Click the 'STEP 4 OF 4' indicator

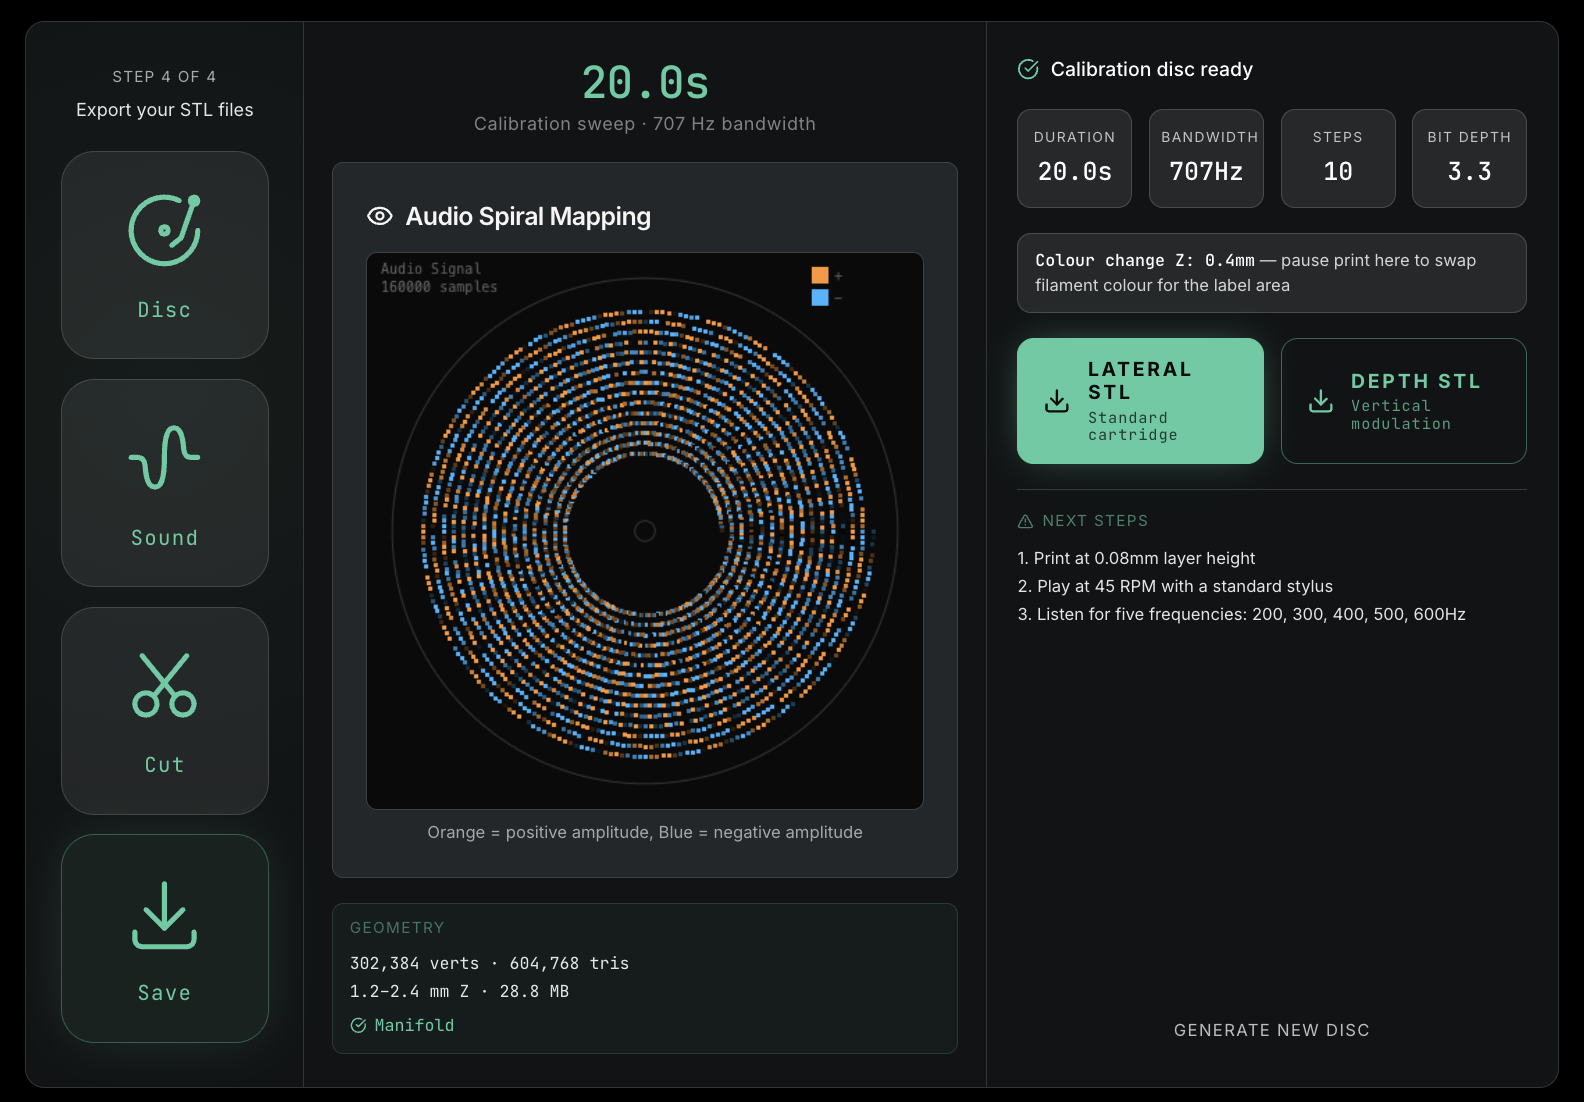click(x=165, y=77)
